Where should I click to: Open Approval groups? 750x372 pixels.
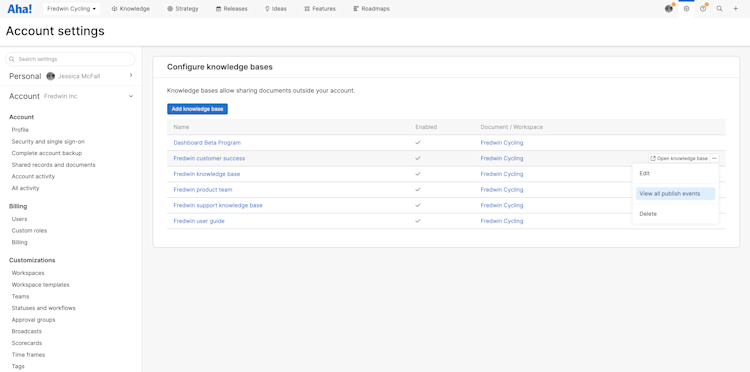(33, 320)
